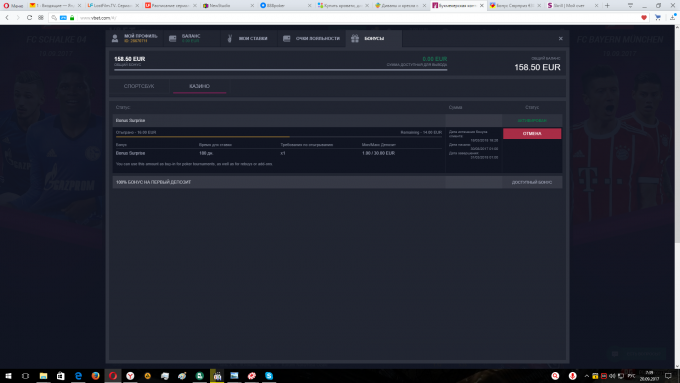Open Skype from the taskbar
Image resolution: width=680 pixels, height=383 pixels.
point(269,376)
